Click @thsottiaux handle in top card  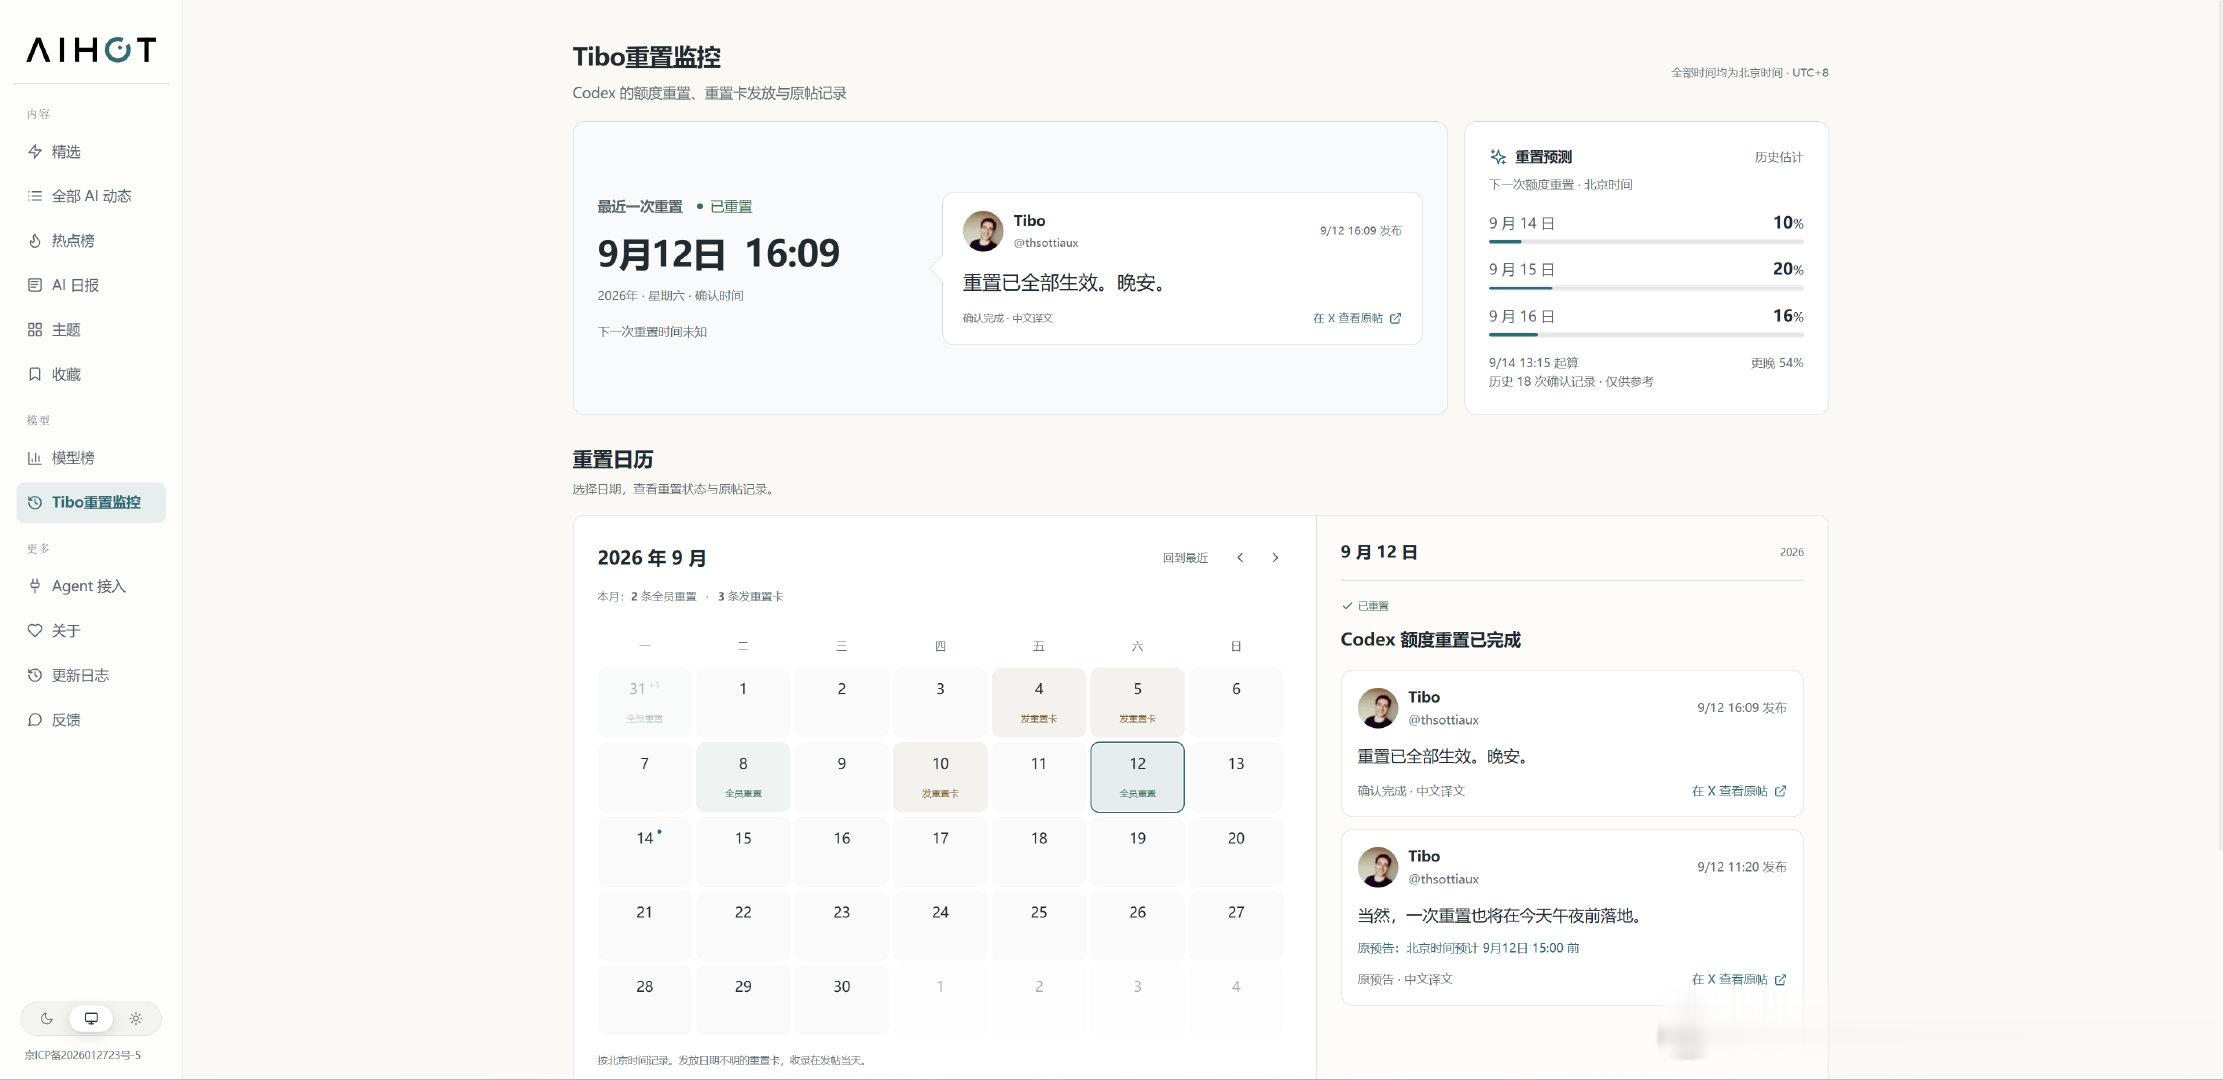[1046, 243]
